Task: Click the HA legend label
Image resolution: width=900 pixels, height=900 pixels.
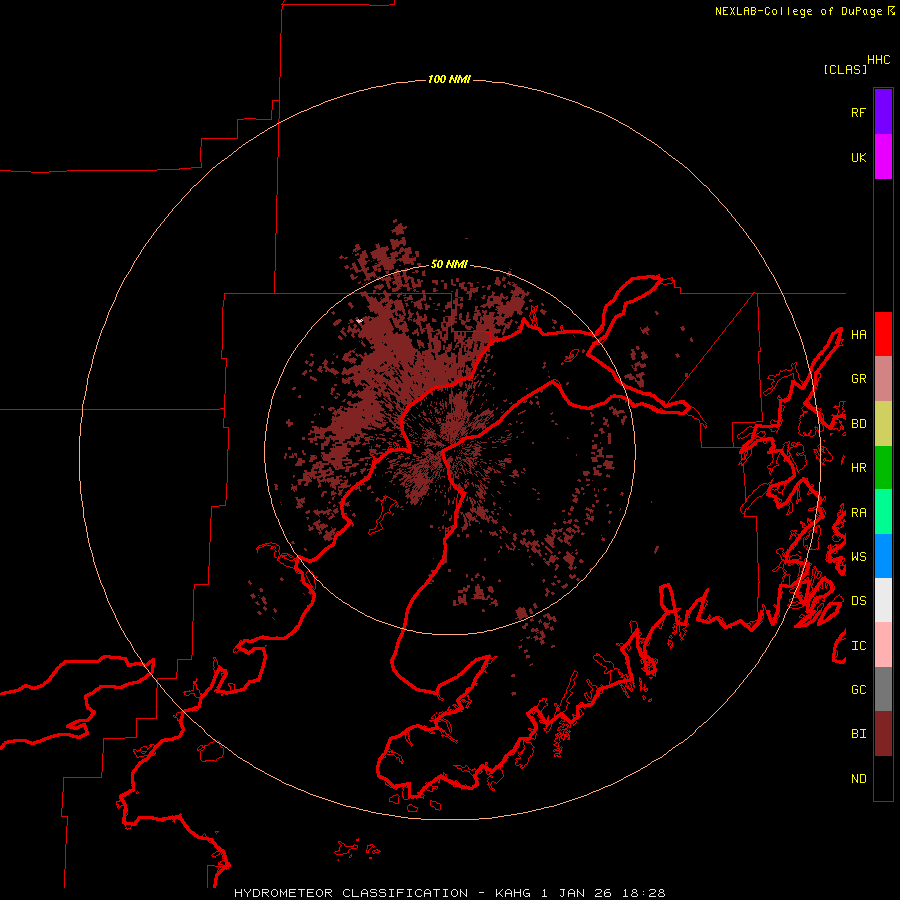Action: tap(858, 334)
